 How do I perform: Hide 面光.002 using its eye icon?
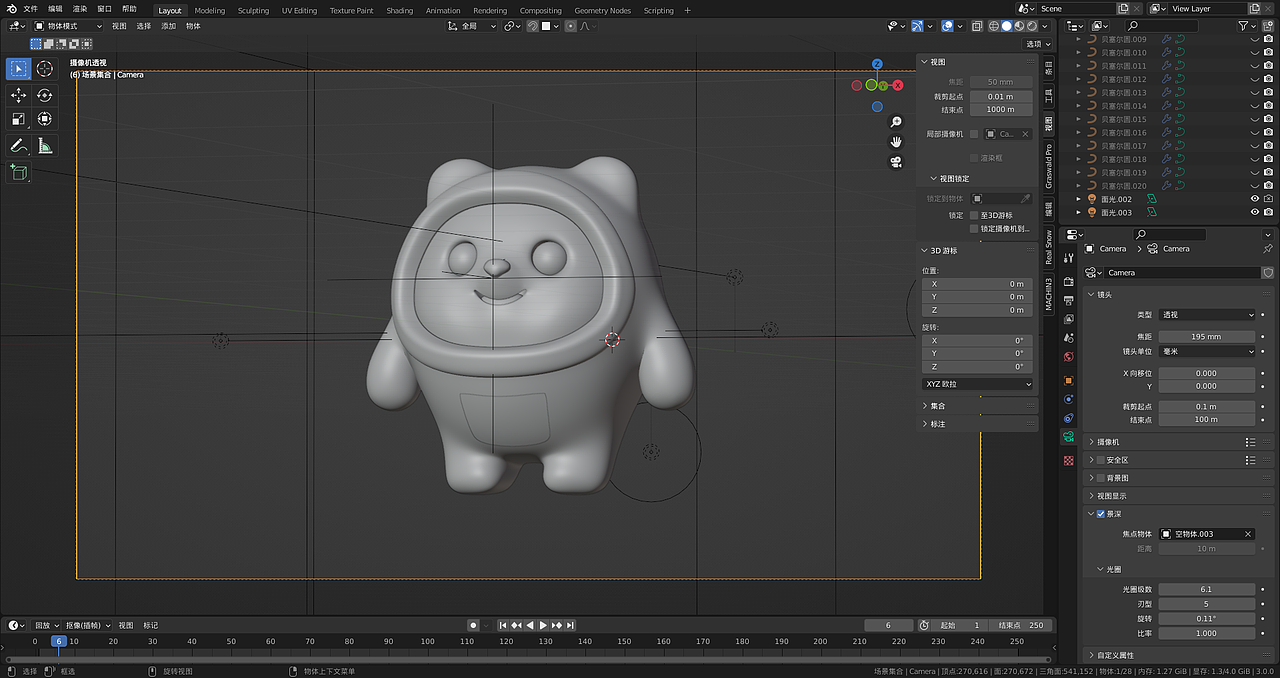pos(1254,199)
